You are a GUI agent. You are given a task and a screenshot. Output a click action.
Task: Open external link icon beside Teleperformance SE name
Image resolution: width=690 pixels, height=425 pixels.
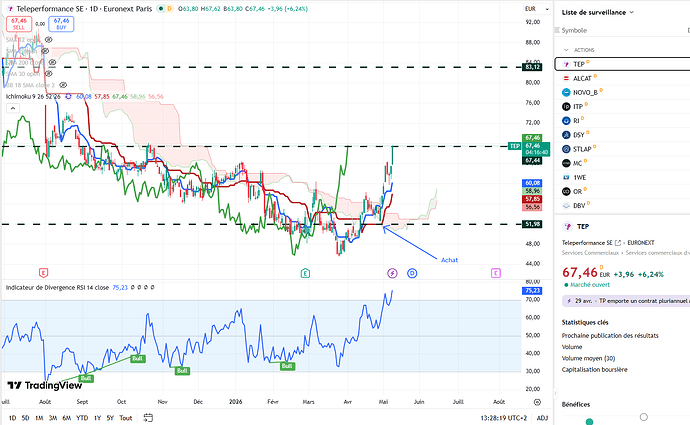click(618, 242)
